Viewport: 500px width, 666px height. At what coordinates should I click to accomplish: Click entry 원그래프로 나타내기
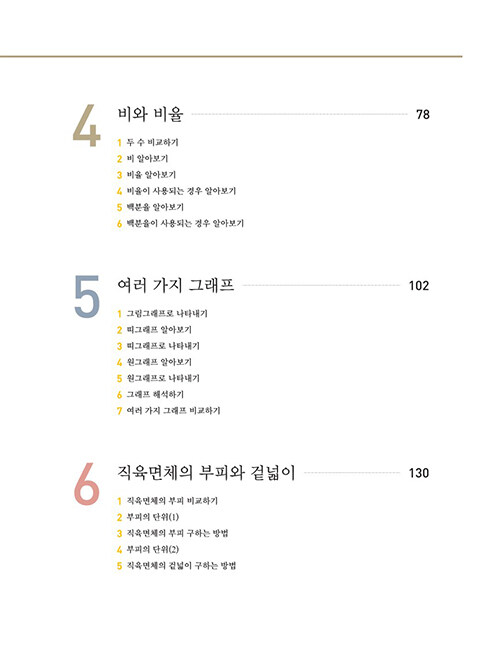click(163, 378)
